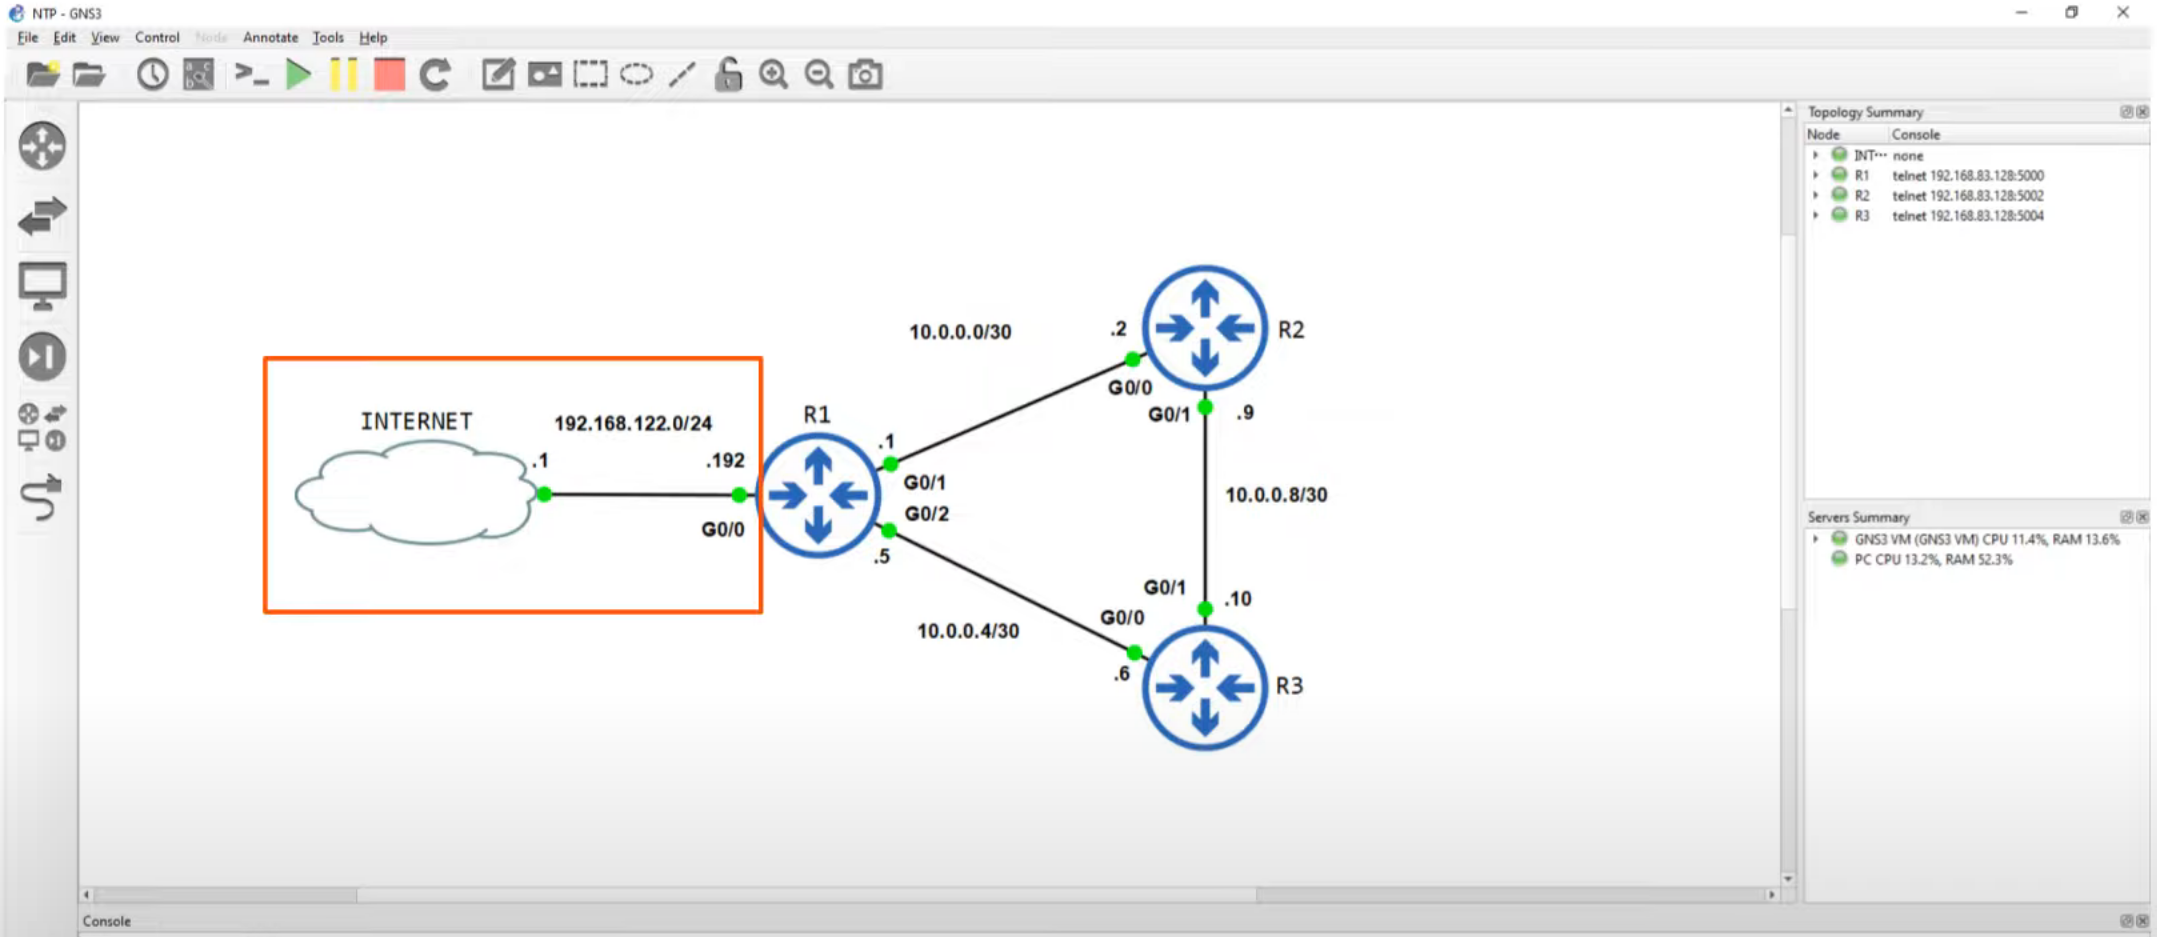Expand the R1 node in Topology Summary
Viewport: 2157px width, 937px height.
[1816, 175]
